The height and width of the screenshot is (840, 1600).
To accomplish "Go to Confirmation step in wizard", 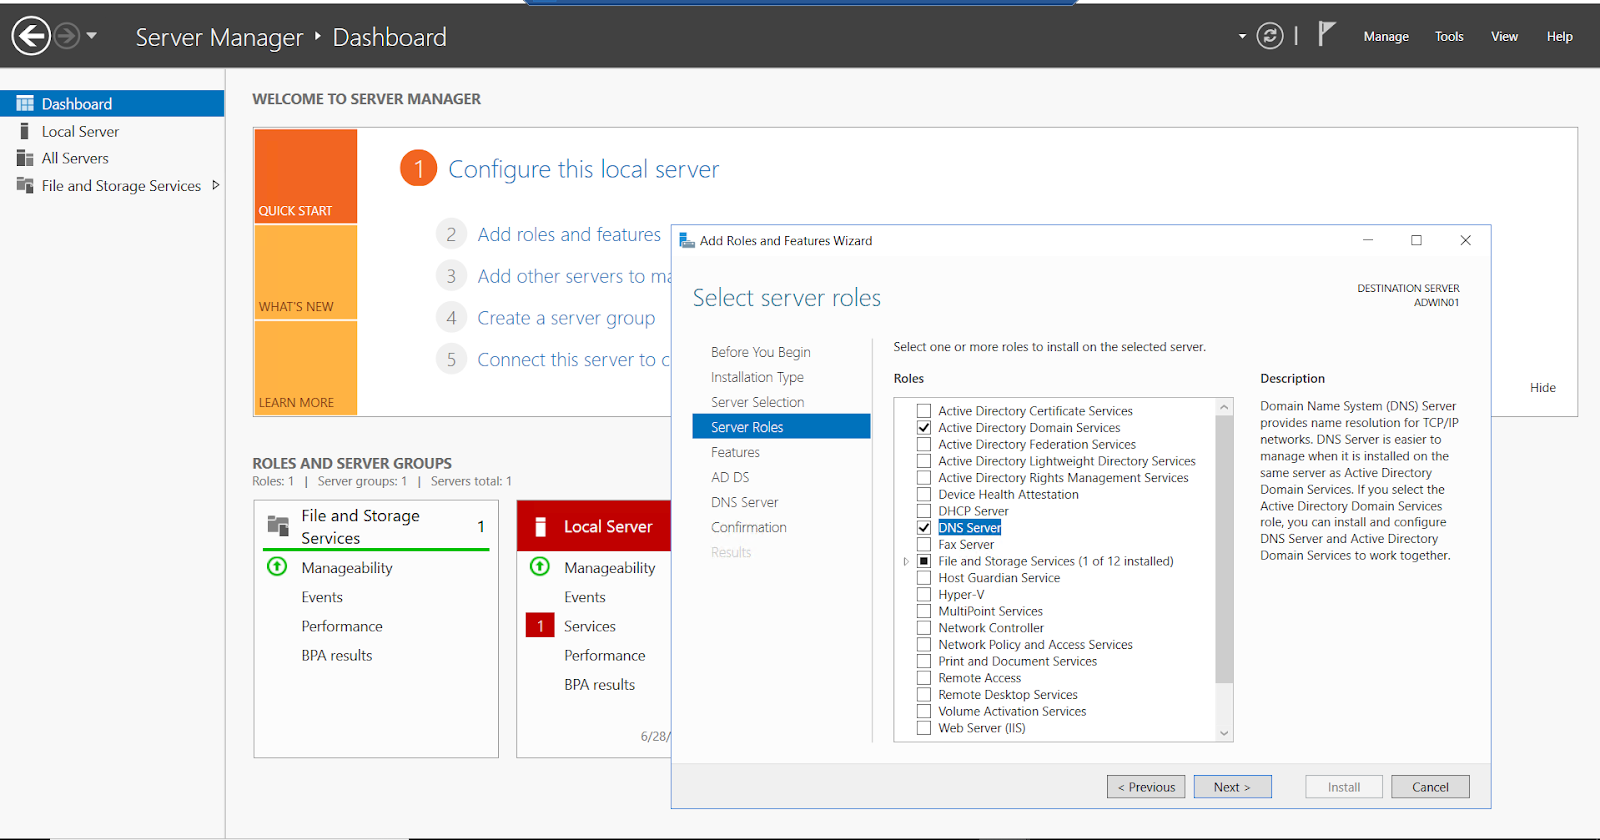I will pos(749,527).
